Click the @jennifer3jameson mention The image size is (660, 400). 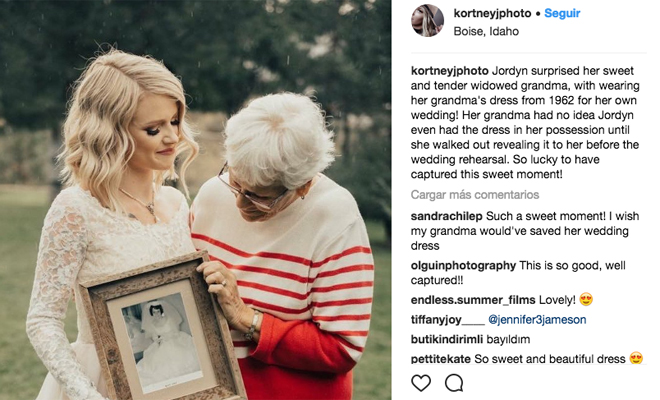tap(537, 320)
